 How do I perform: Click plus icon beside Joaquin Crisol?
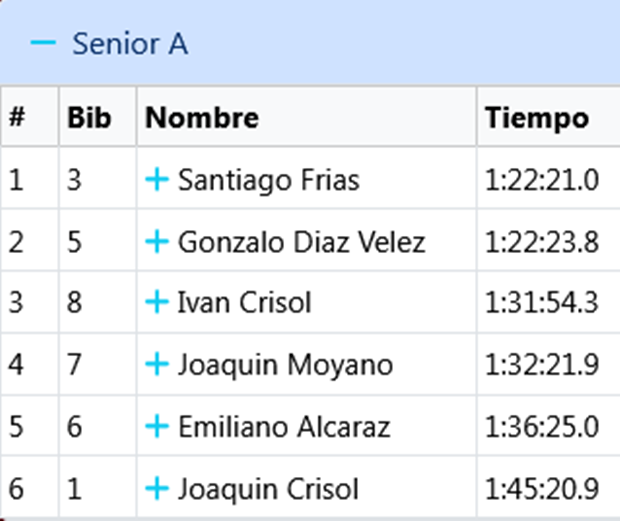[x=156, y=489]
